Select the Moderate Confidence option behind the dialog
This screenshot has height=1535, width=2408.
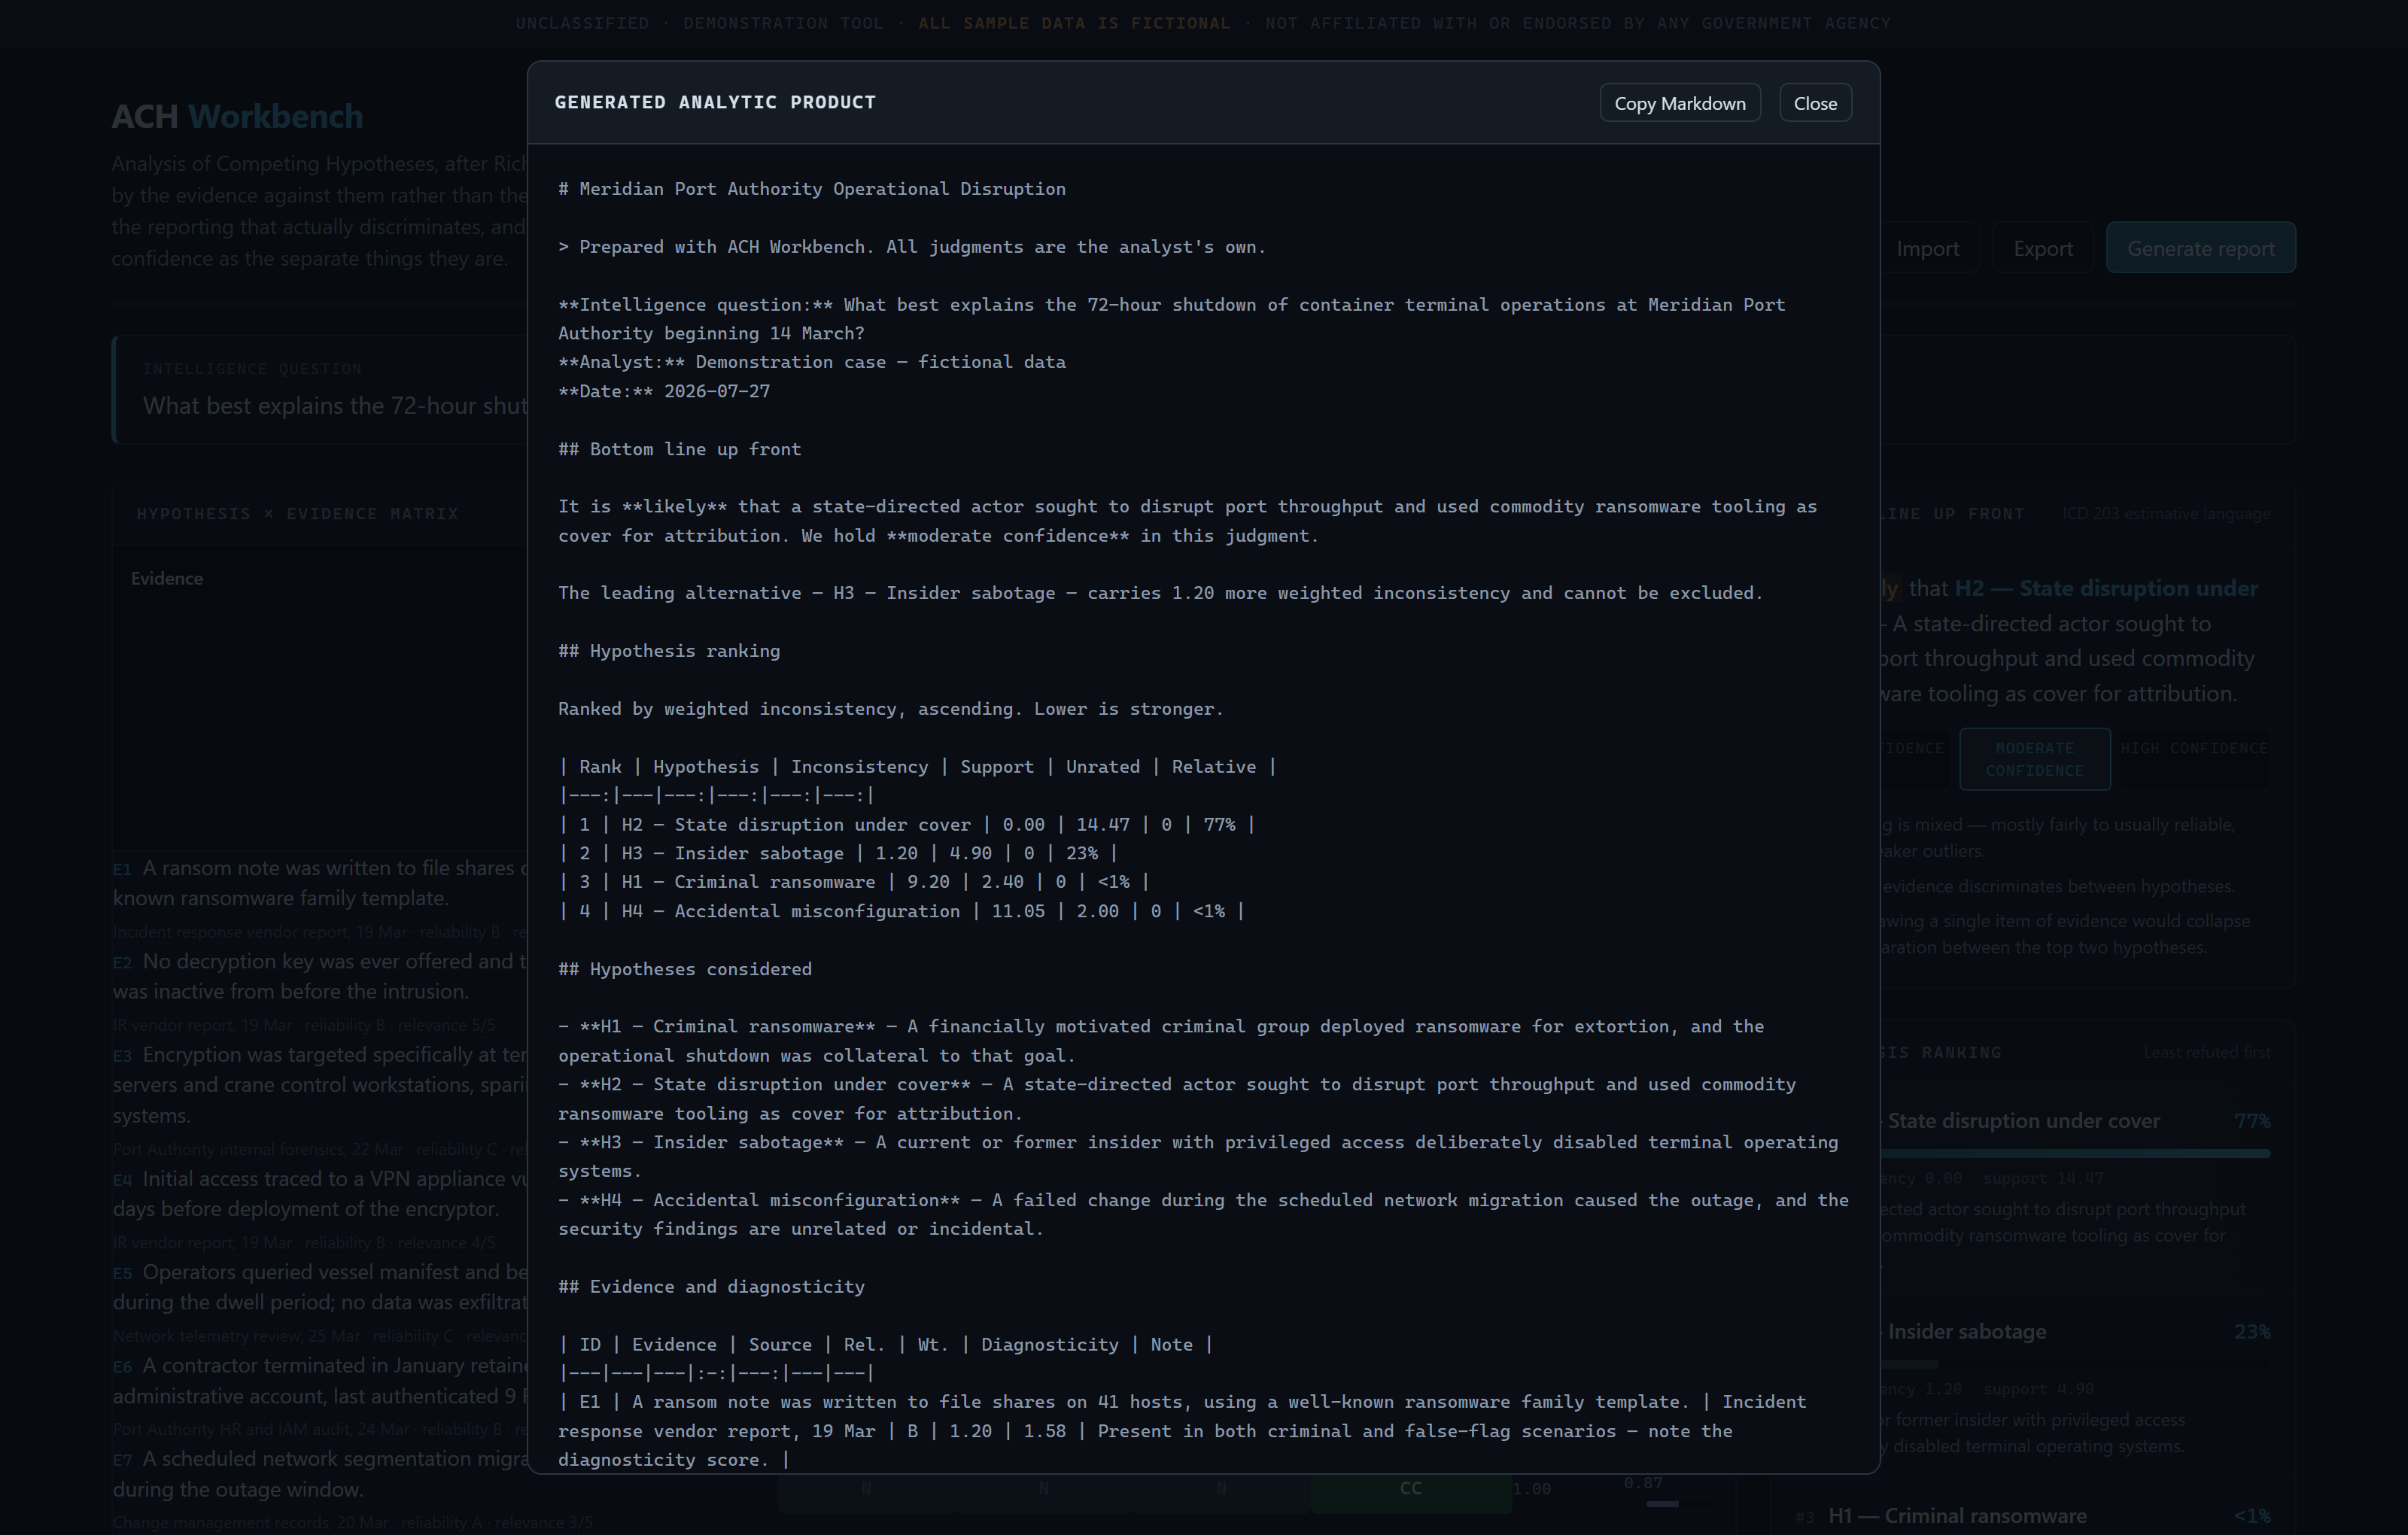[x=2034, y=759]
